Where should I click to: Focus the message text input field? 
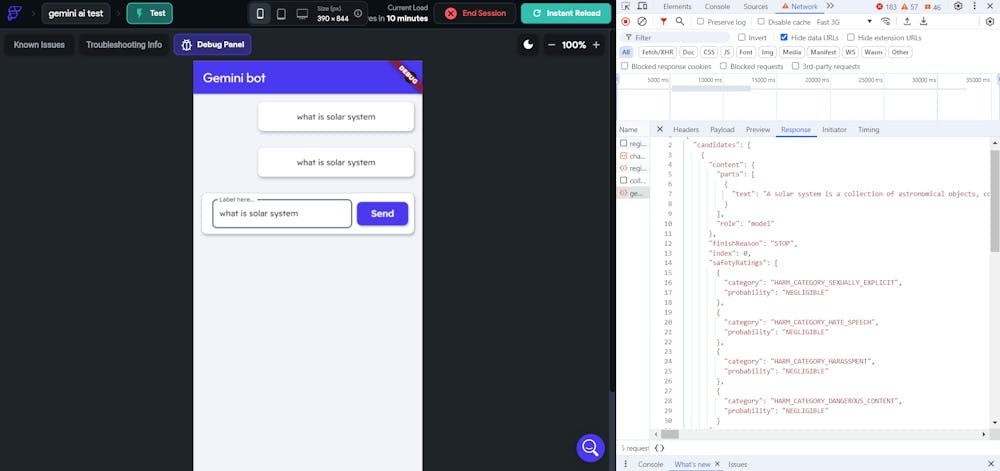click(x=282, y=214)
